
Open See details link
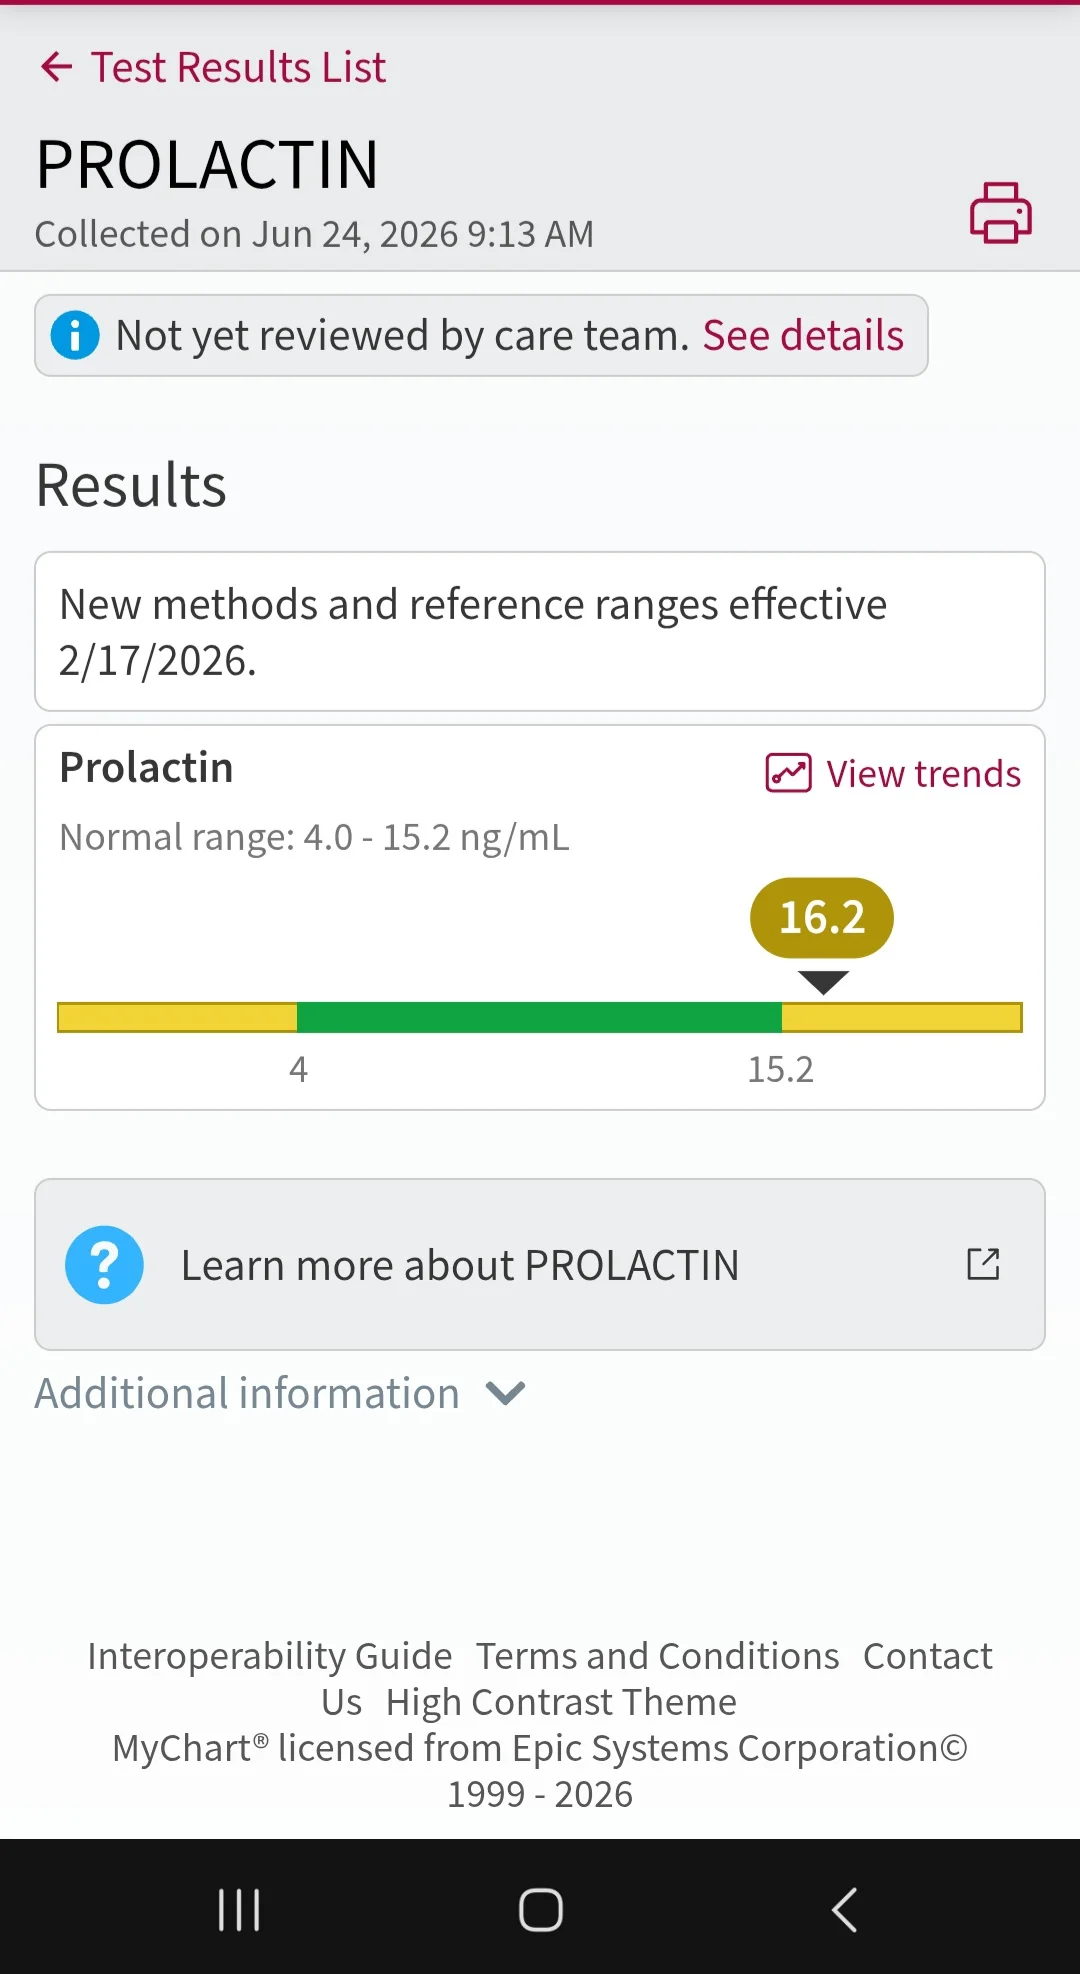coord(803,335)
